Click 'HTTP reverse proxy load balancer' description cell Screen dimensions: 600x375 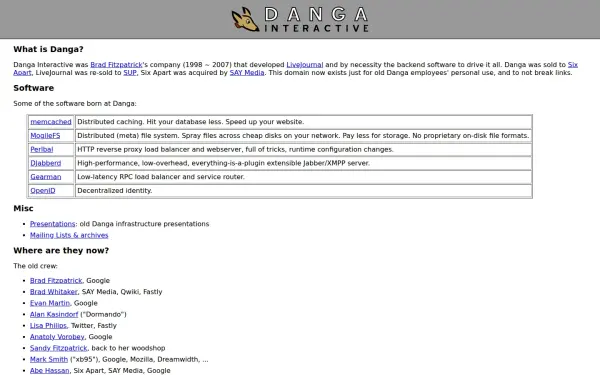click(x=303, y=149)
